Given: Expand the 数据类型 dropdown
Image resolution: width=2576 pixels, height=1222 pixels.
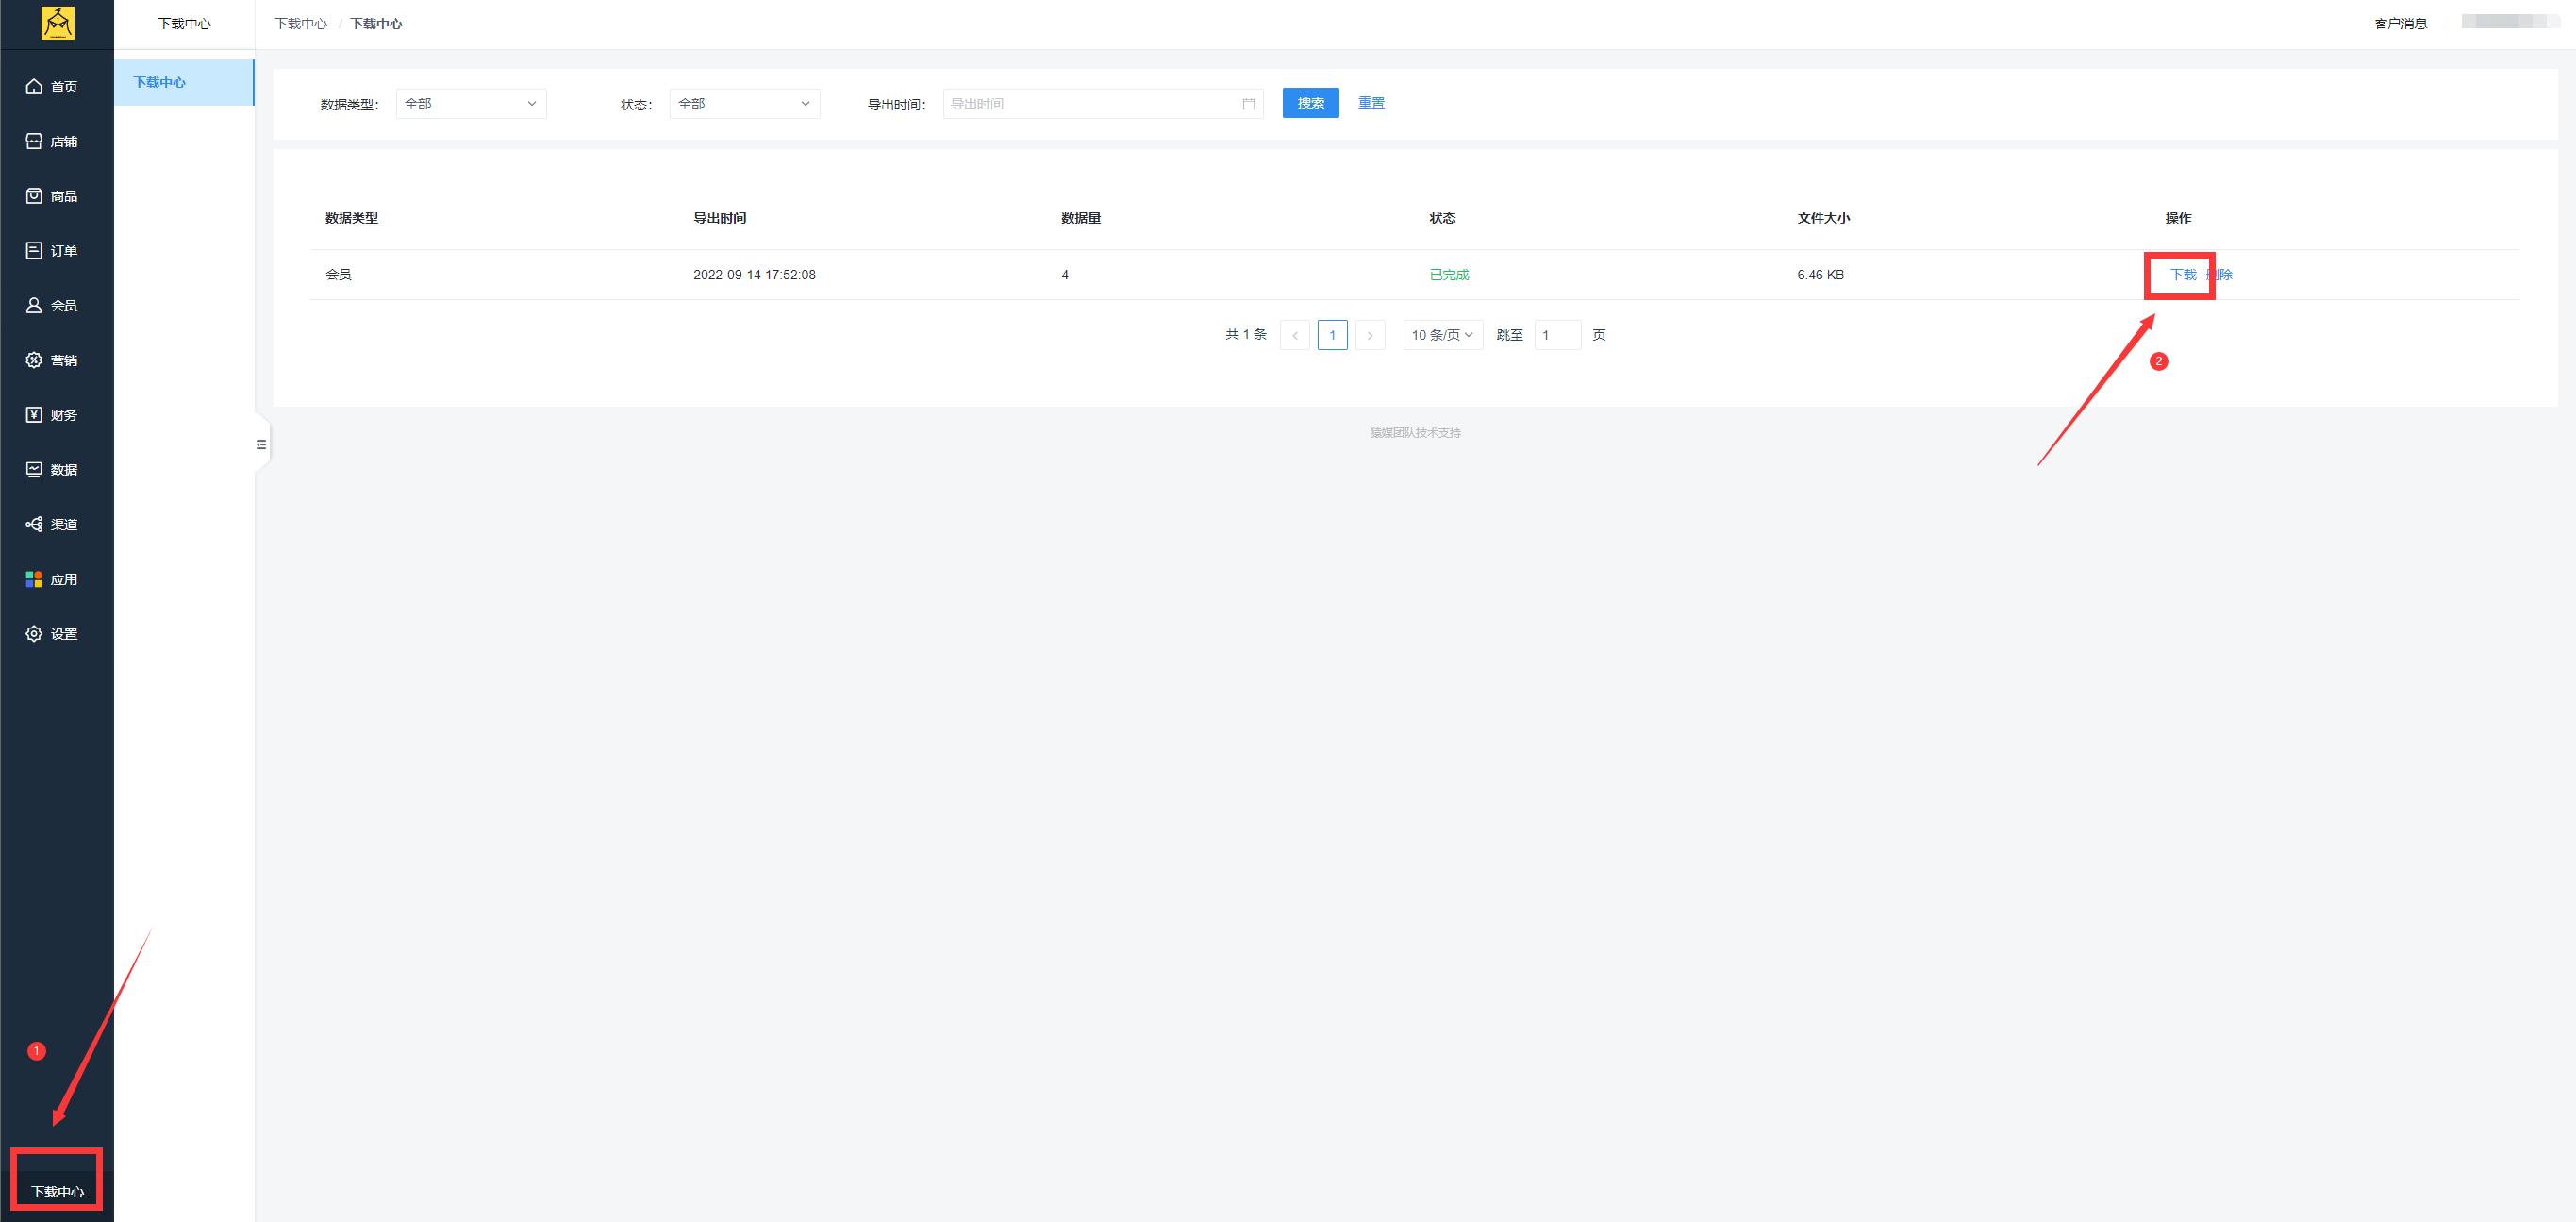Looking at the screenshot, I should (x=471, y=104).
